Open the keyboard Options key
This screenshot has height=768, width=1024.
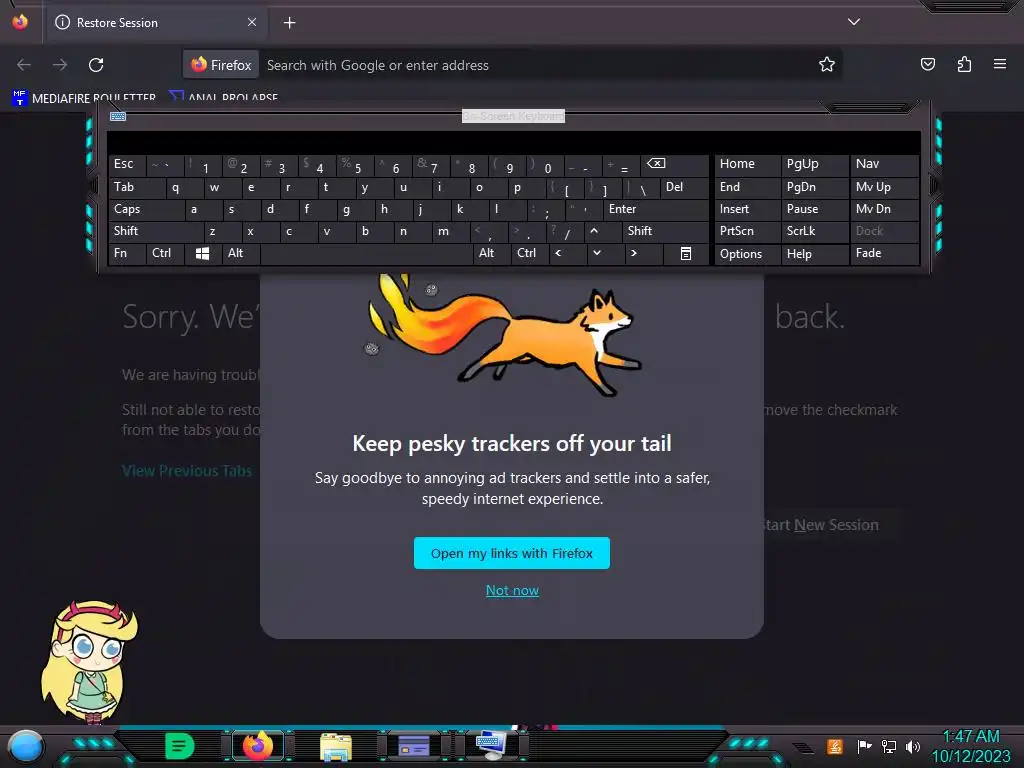click(748, 254)
